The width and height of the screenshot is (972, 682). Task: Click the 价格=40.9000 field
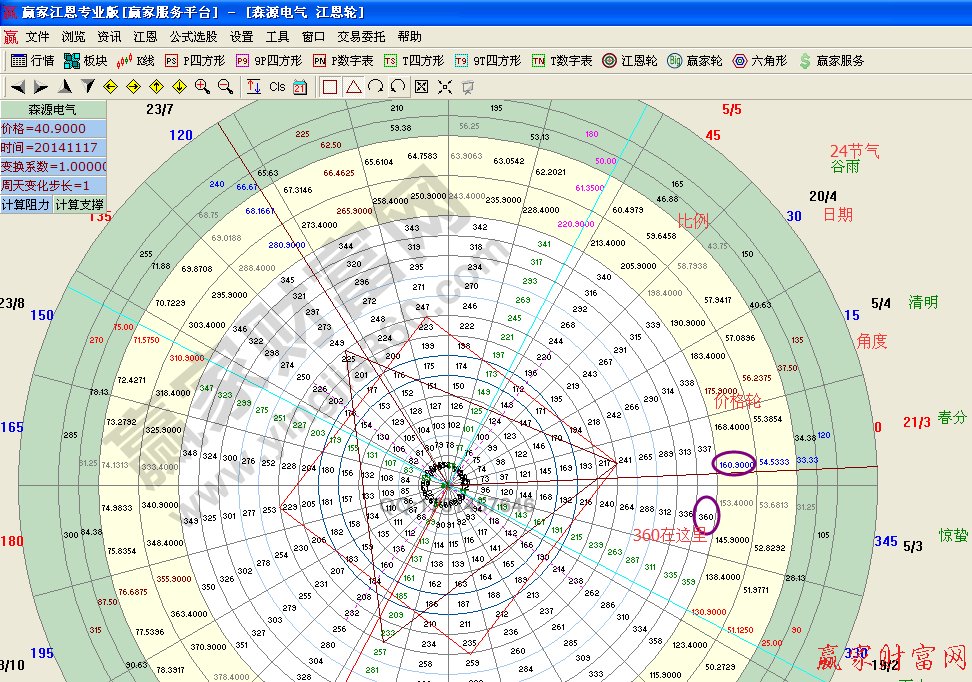pyautogui.click(x=52, y=129)
